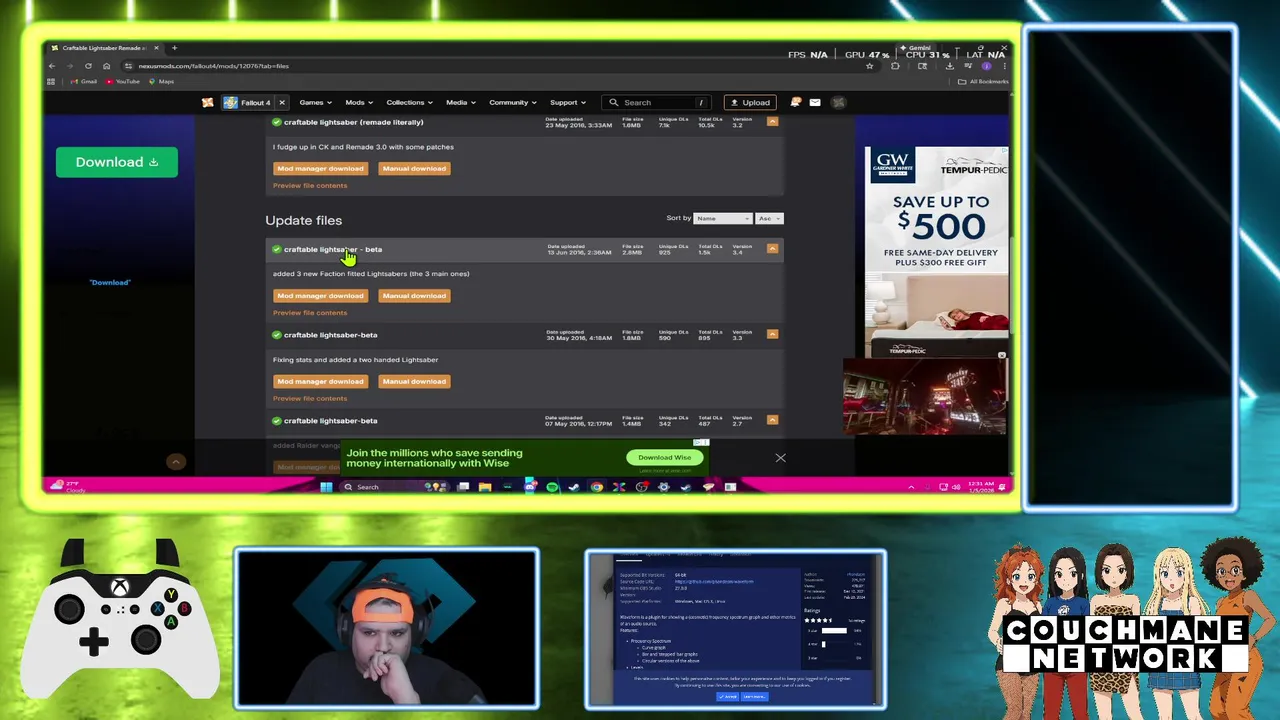Remove the Fallout 4 game filter
1280x720 pixels.
(282, 102)
